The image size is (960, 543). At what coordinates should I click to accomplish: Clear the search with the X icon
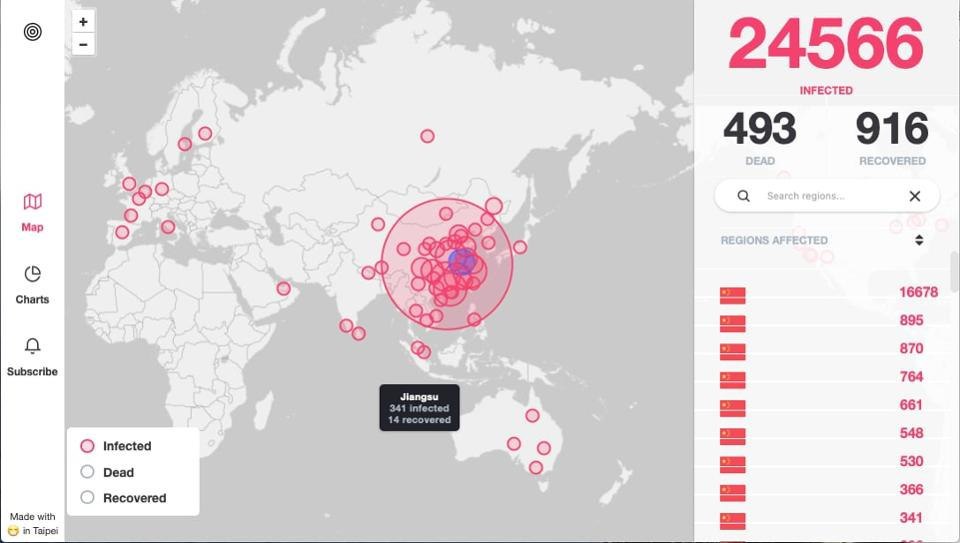tap(914, 196)
